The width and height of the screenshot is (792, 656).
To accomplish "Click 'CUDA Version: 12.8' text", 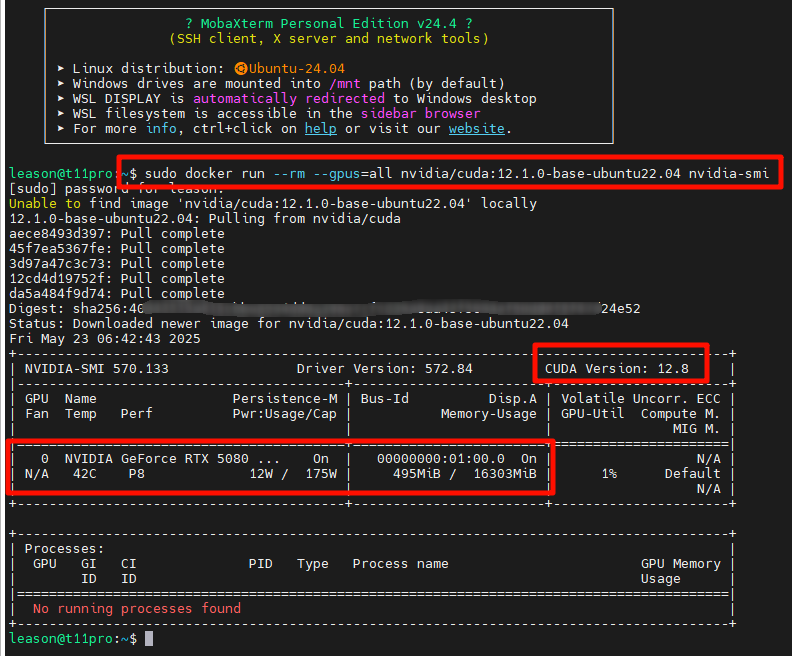I will pyautogui.click(x=616, y=369).
